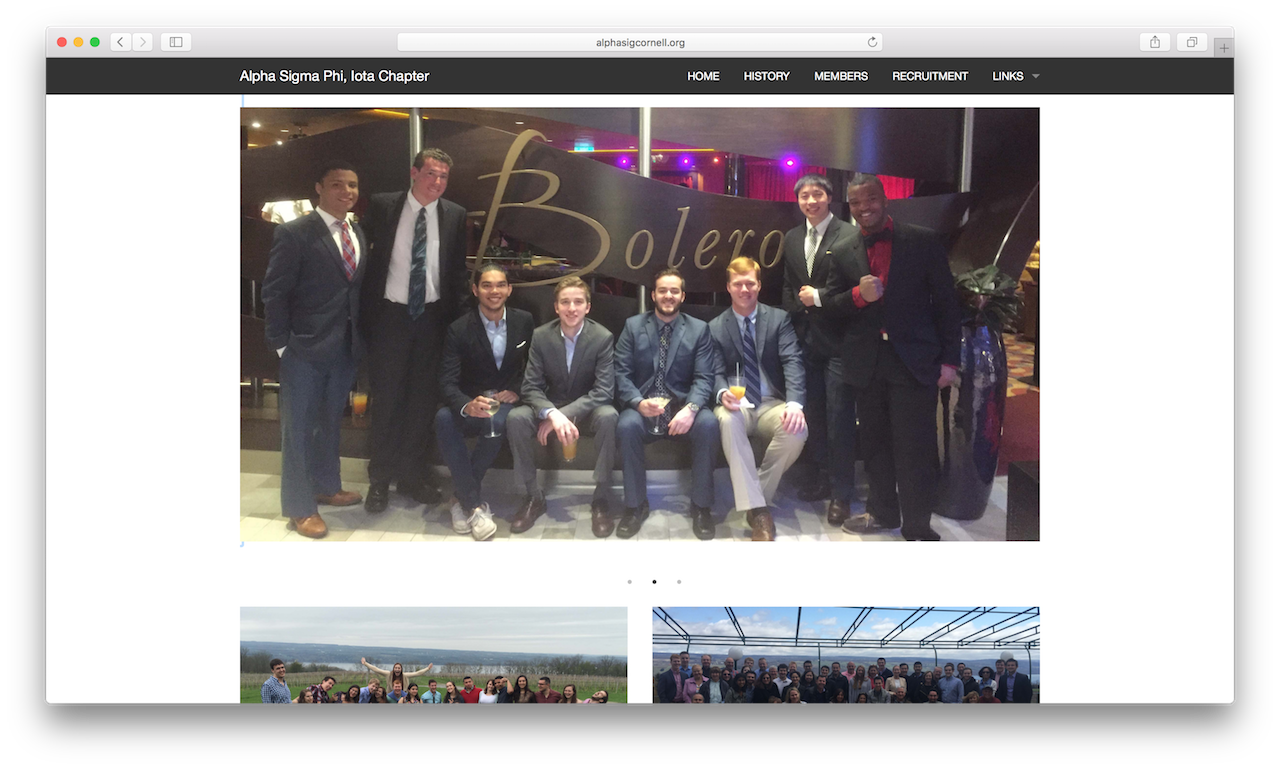Select the first slideshow dot
The height and width of the screenshot is (769, 1280).
pos(629,581)
